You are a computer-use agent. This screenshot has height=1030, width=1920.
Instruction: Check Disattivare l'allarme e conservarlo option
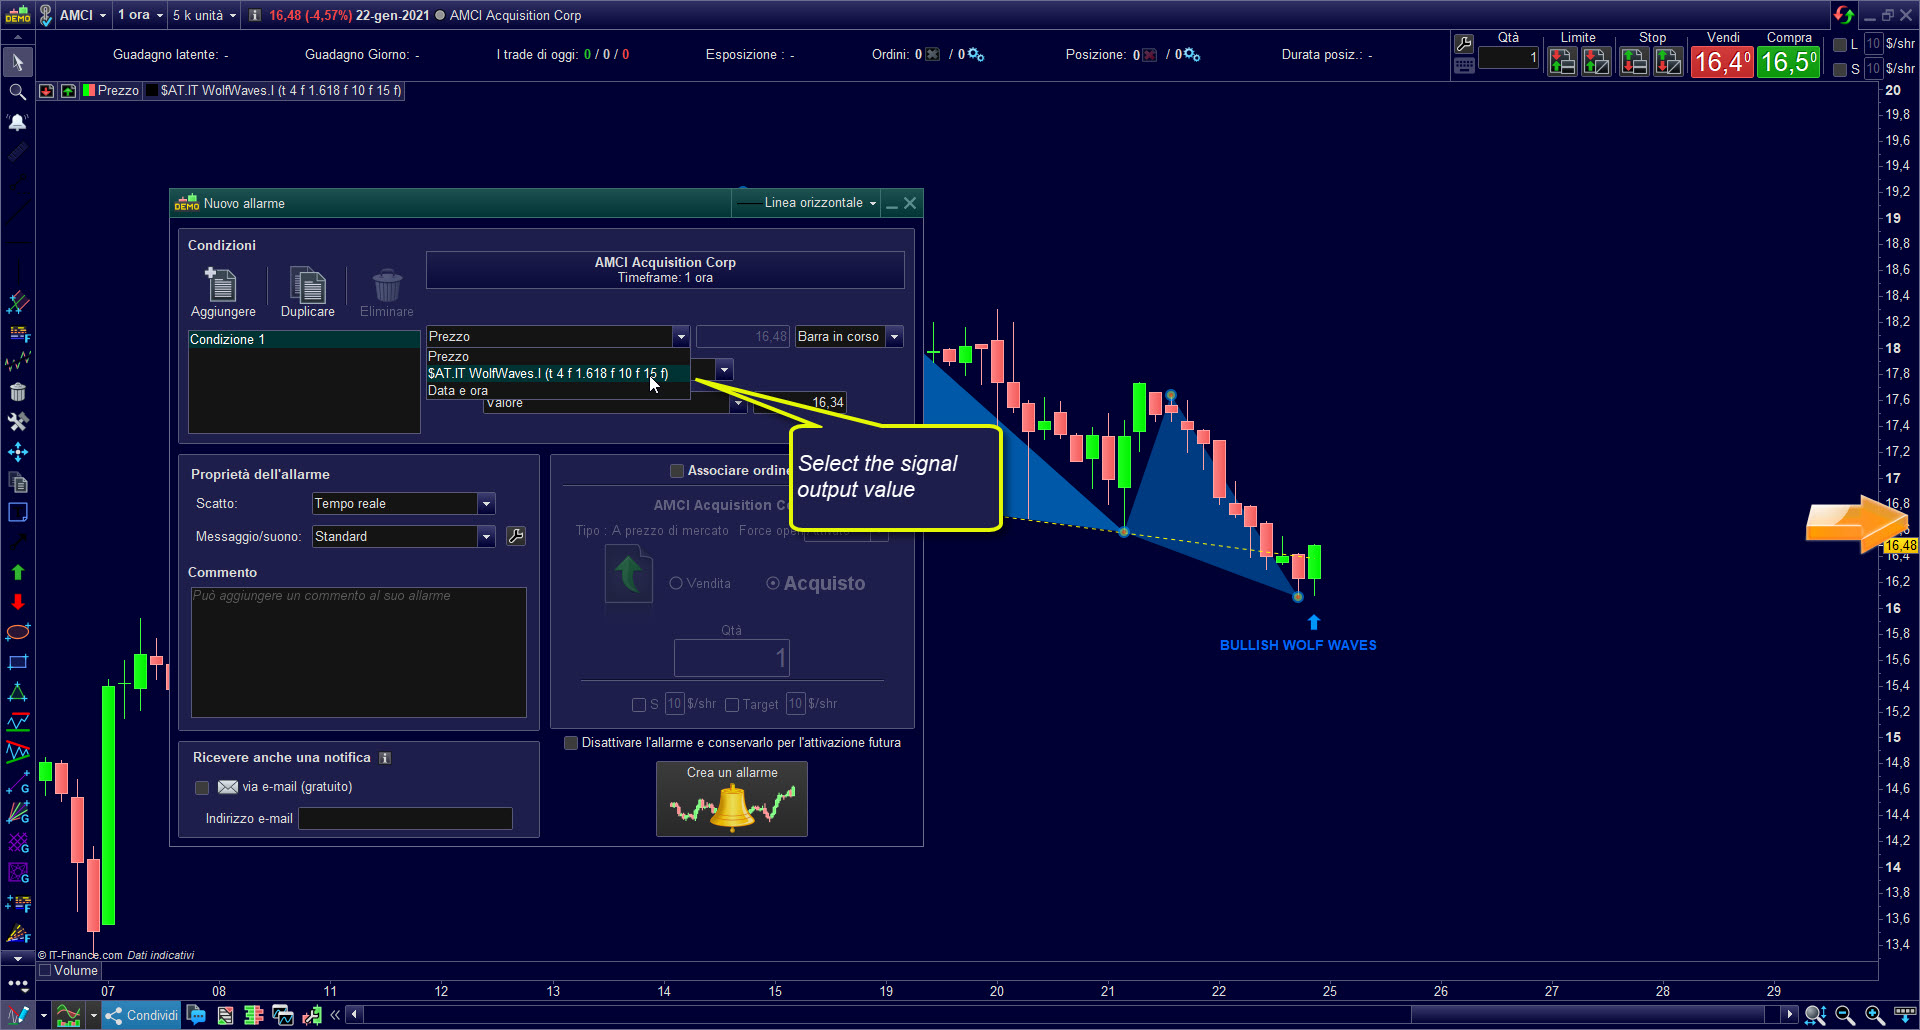571,743
